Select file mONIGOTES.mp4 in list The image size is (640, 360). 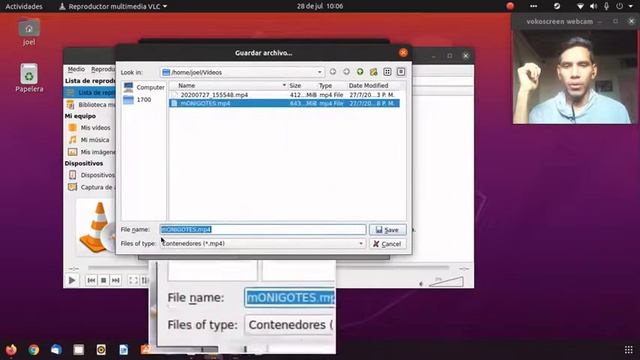pos(284,103)
